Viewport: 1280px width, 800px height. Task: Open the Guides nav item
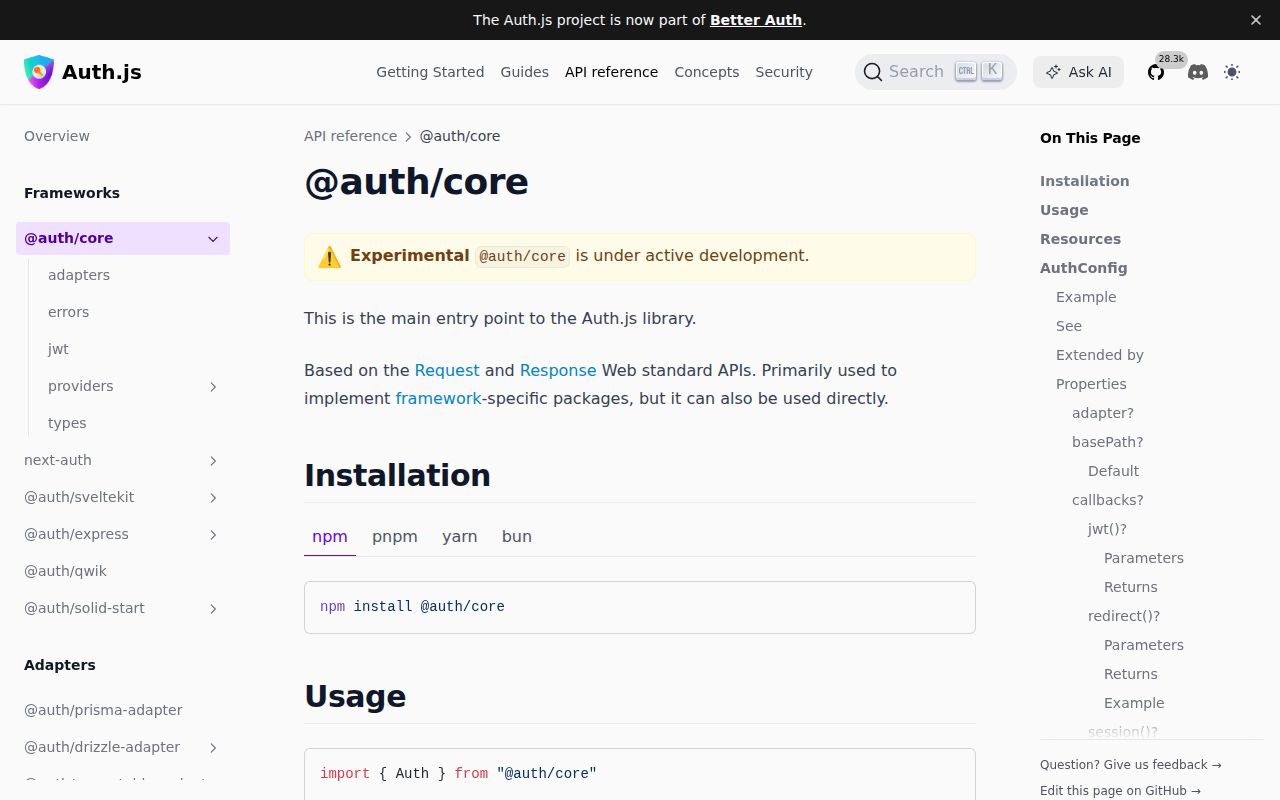coord(524,72)
